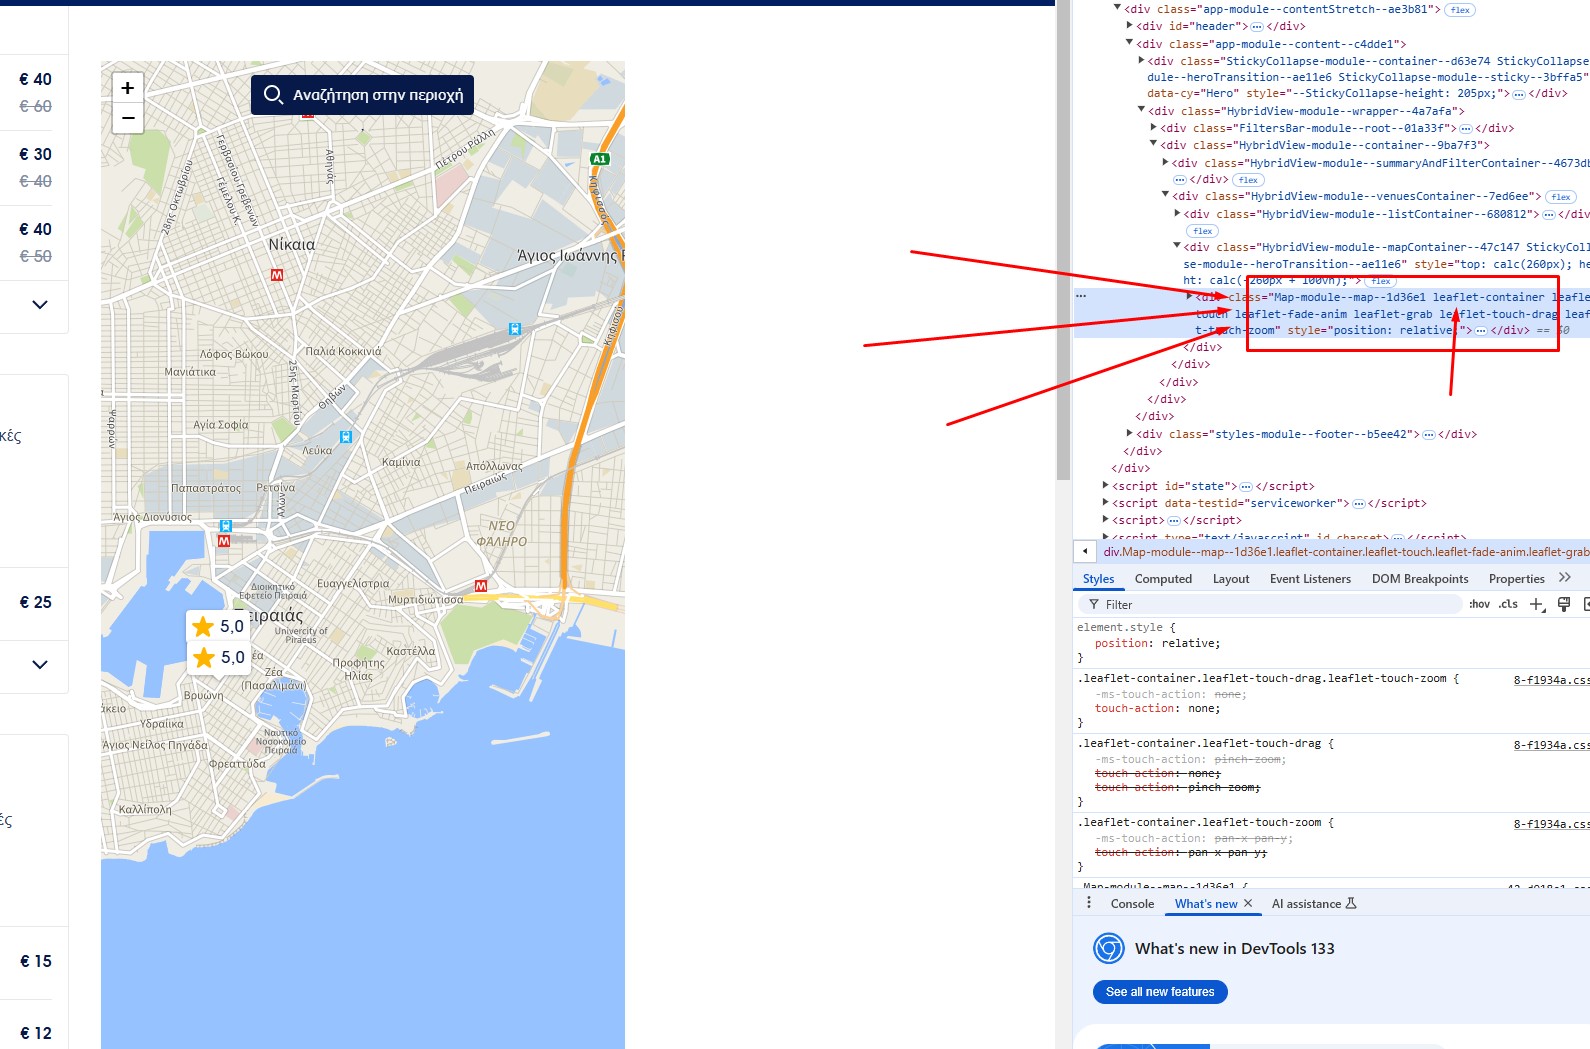1590x1049 pixels.
Task: Expand the script id="state" node
Action: click(1106, 486)
